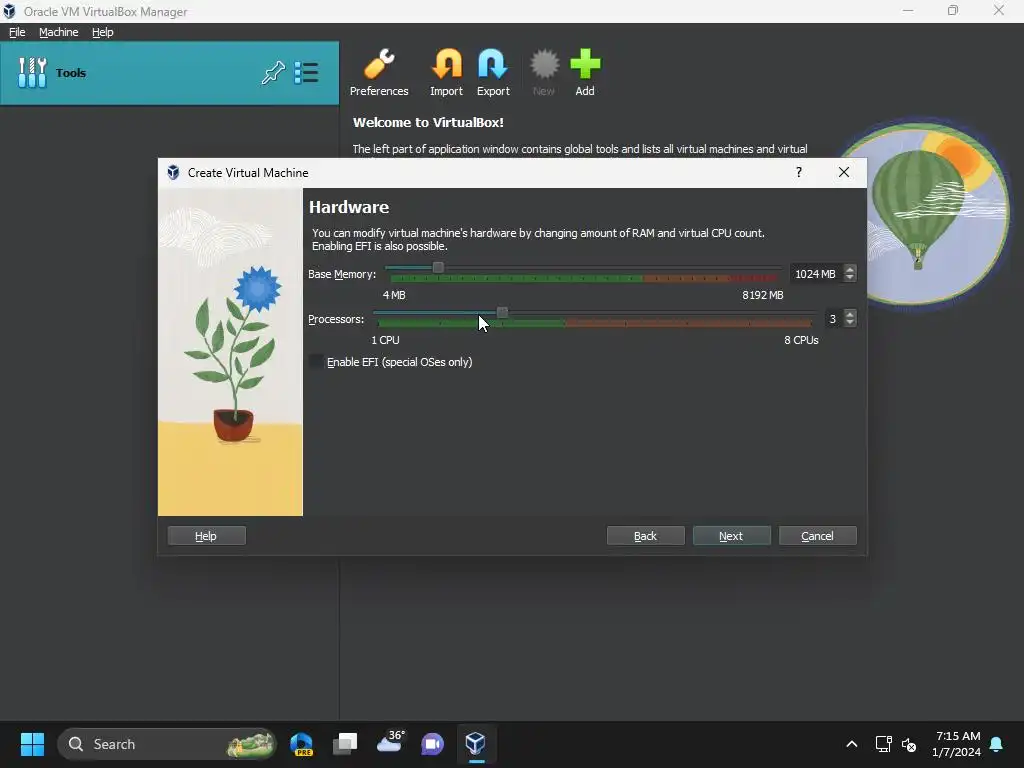Decrease Base Memory with the down arrow
The height and width of the screenshot is (768, 1024).
850,278
